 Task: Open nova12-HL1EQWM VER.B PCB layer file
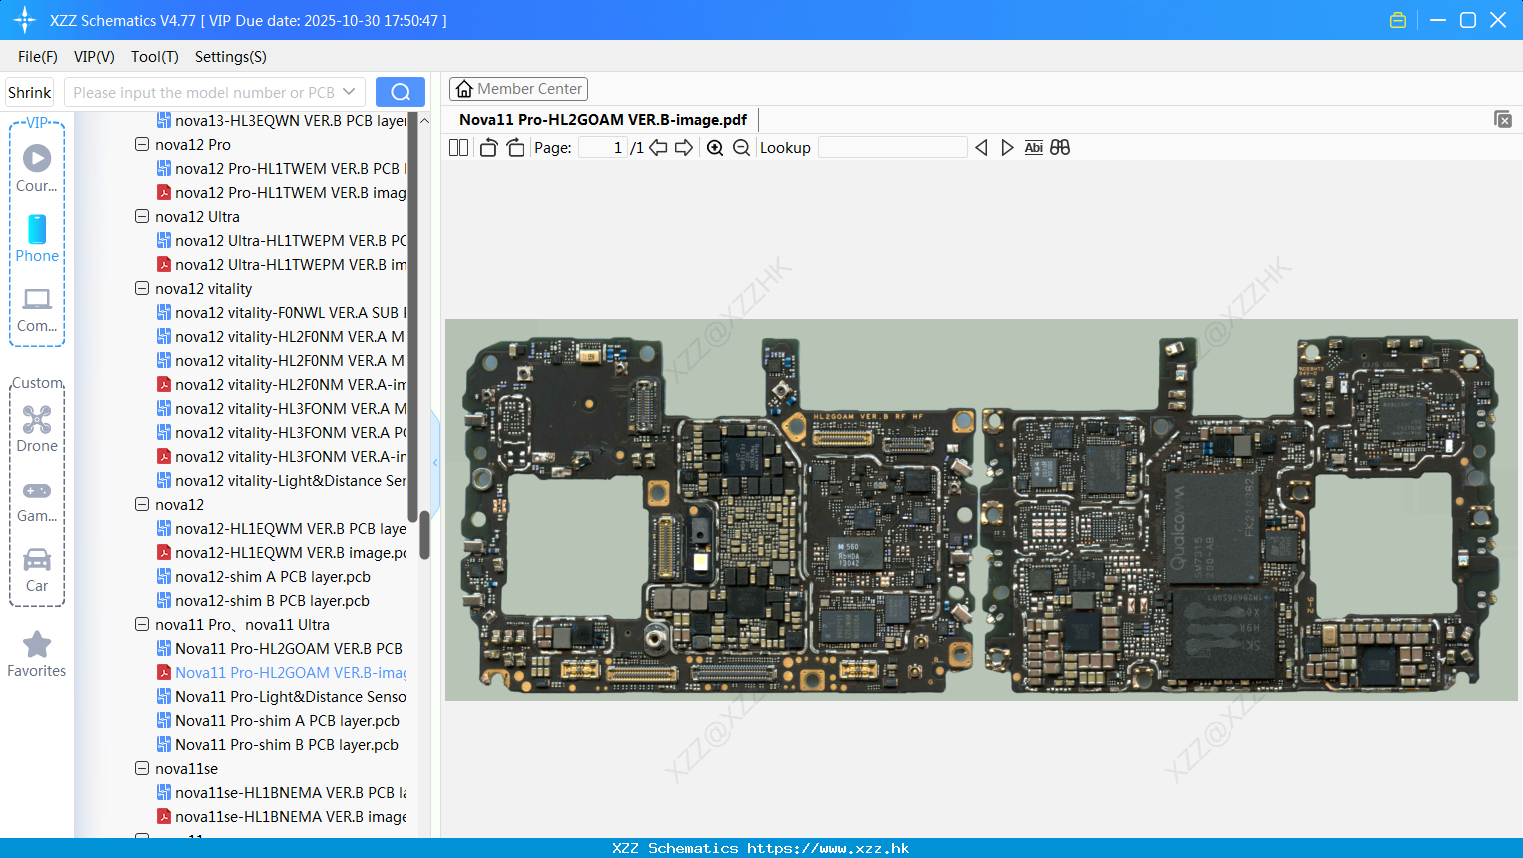(281, 528)
